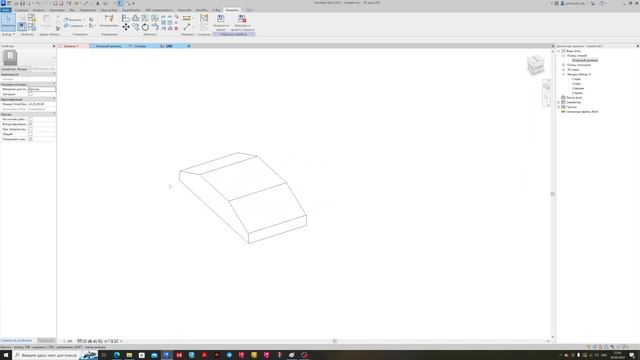Select Спереди elevation in project browser
The image size is (640, 360).
[x=578, y=89]
